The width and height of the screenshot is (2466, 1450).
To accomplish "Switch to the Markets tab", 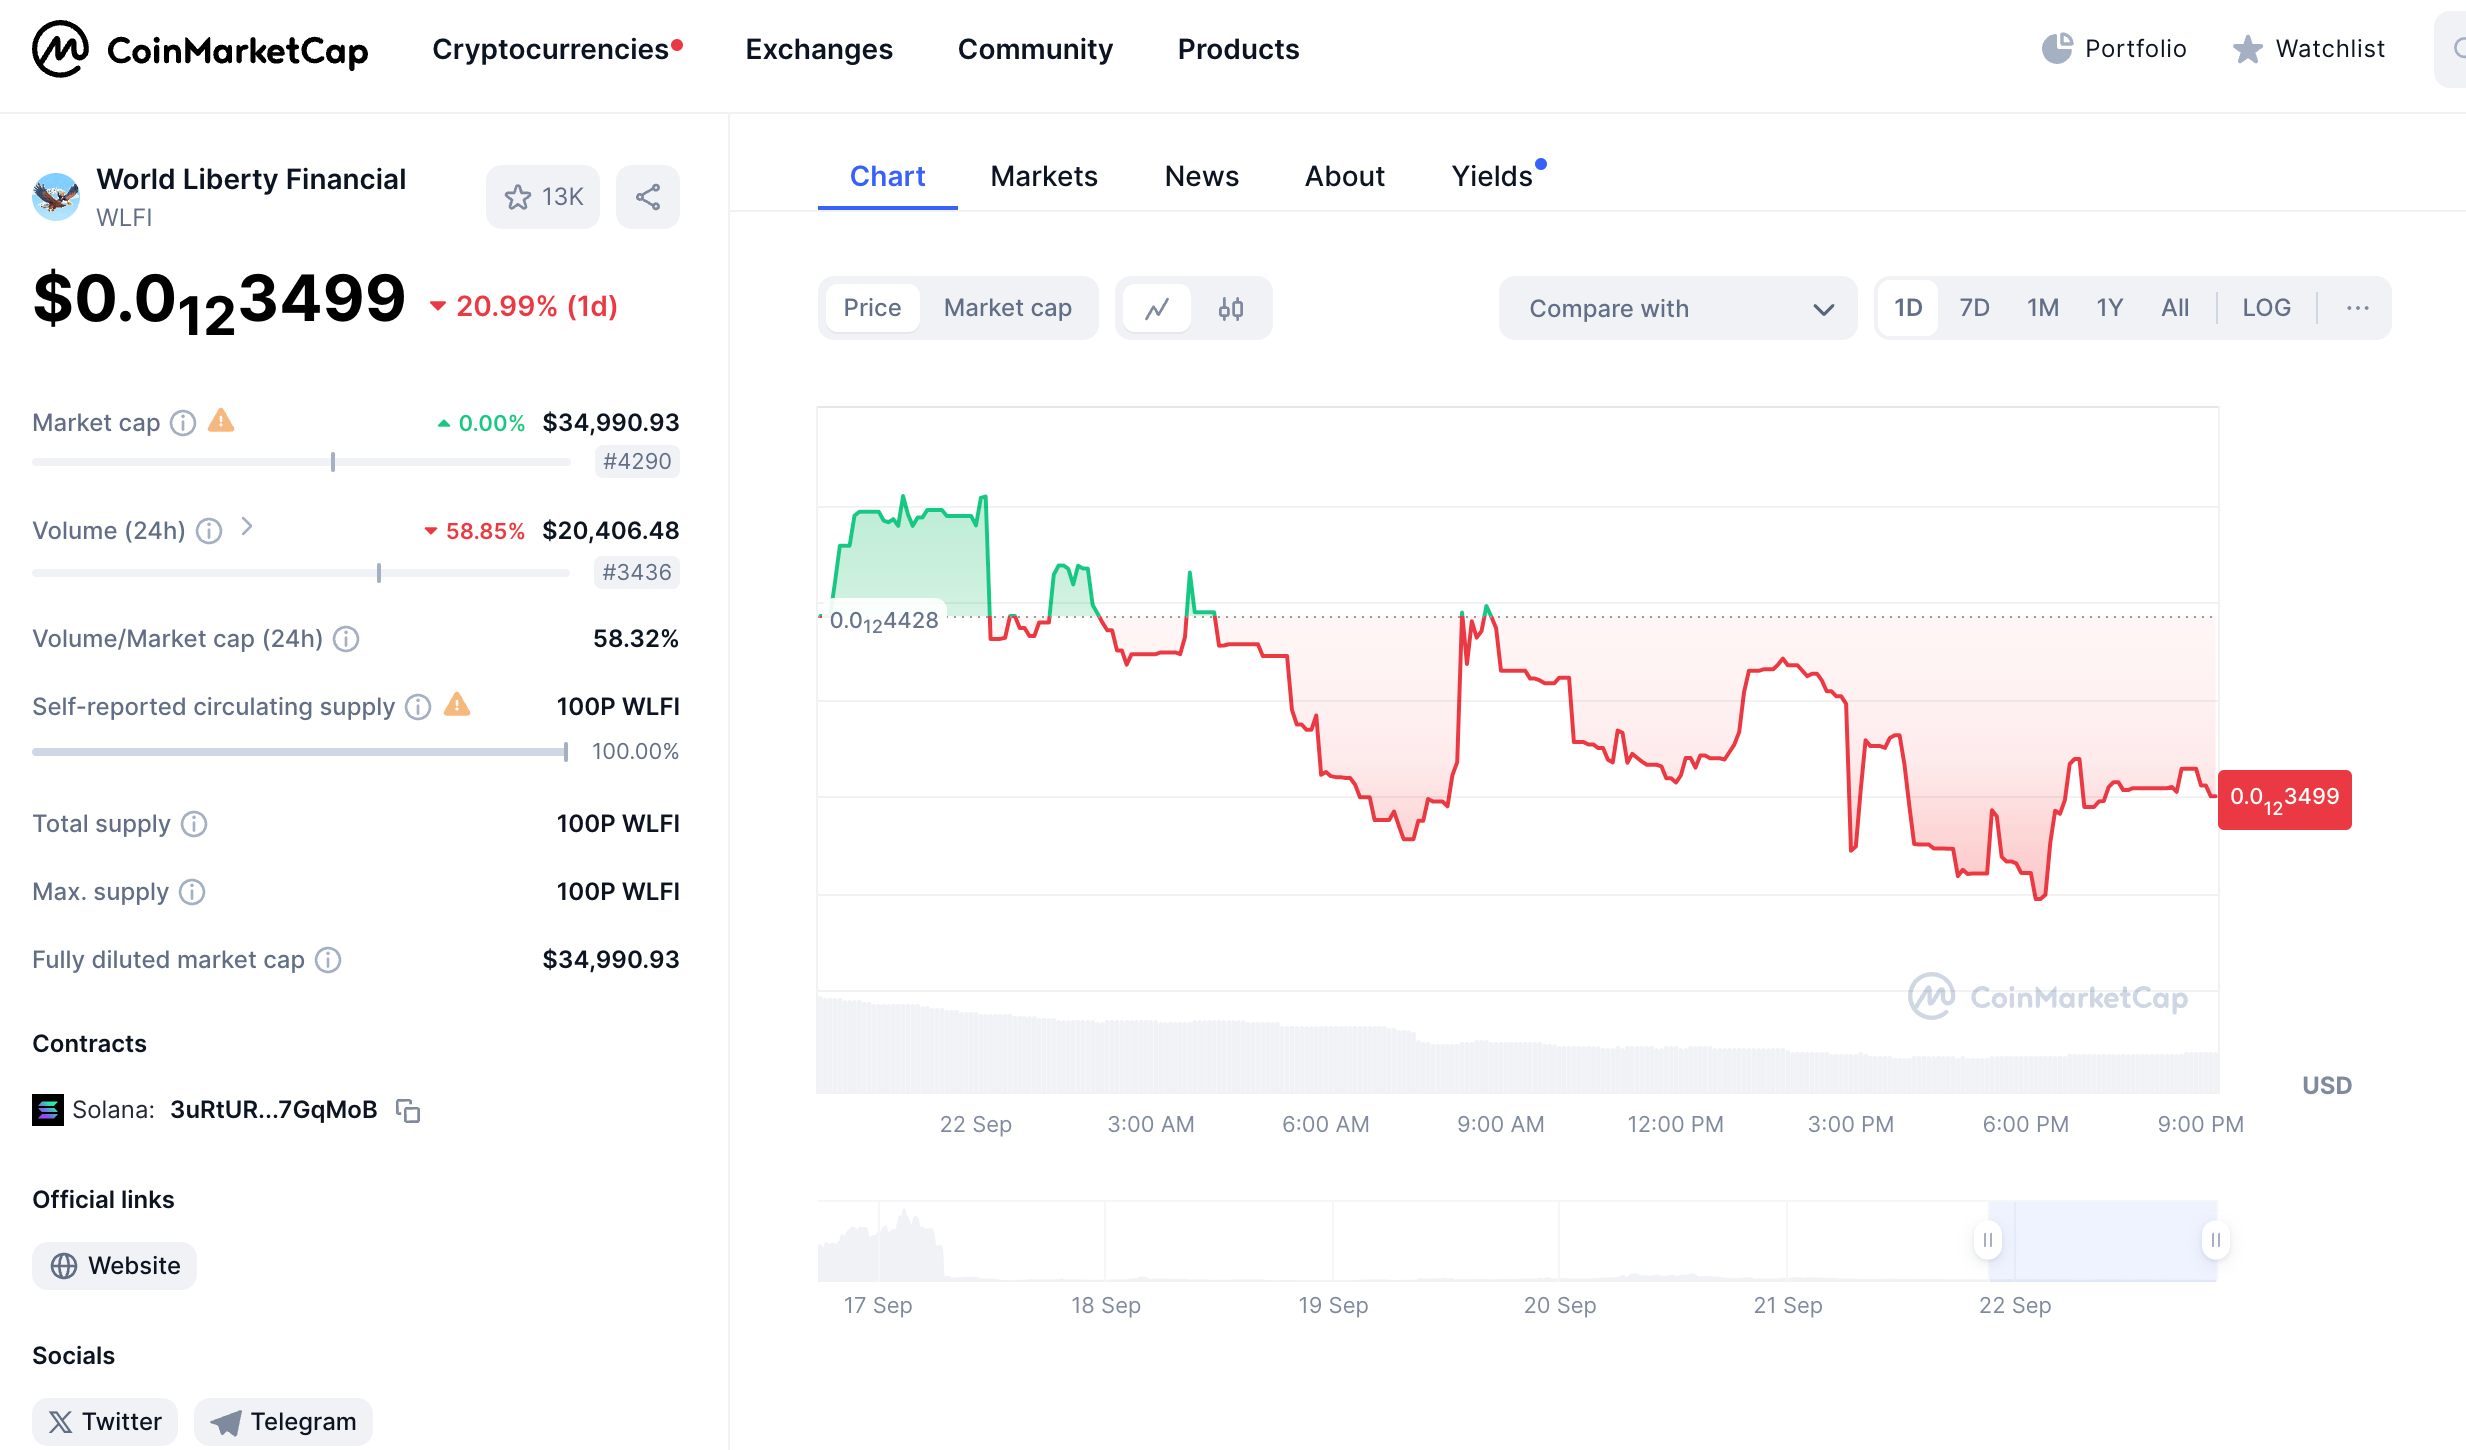I will tap(1044, 177).
